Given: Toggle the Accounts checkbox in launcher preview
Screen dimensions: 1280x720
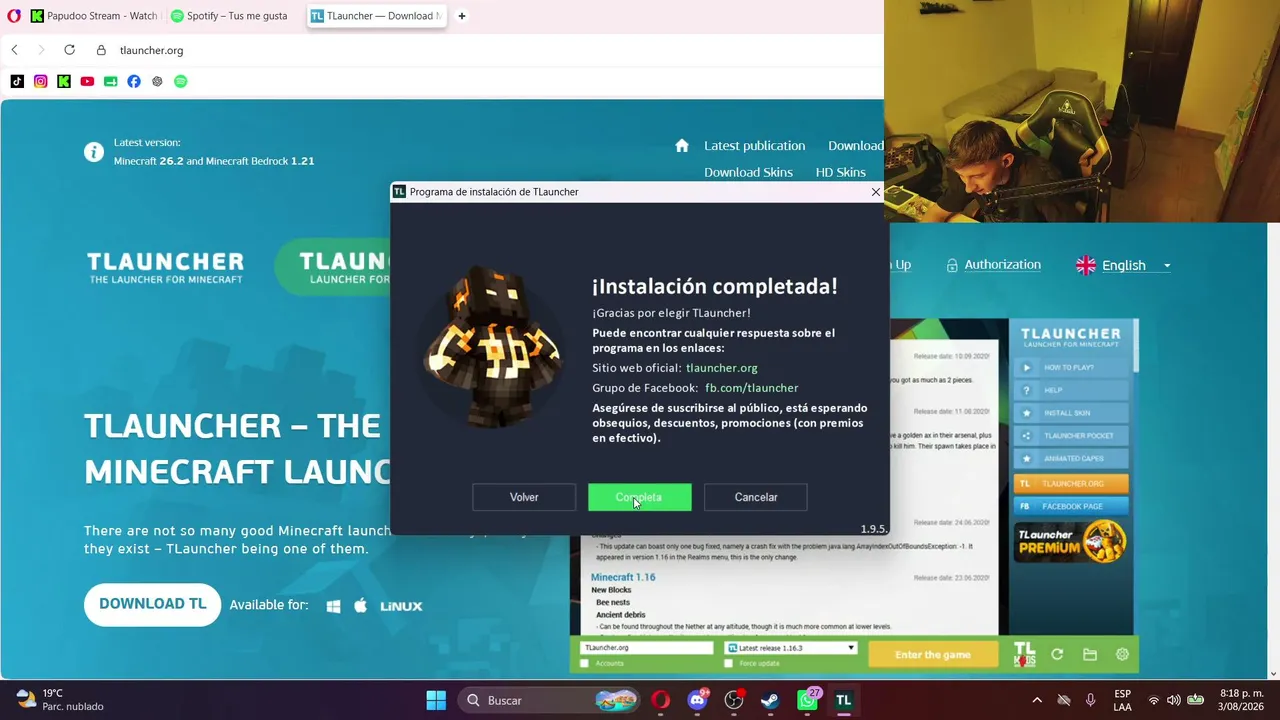Looking at the screenshot, I should point(585,664).
